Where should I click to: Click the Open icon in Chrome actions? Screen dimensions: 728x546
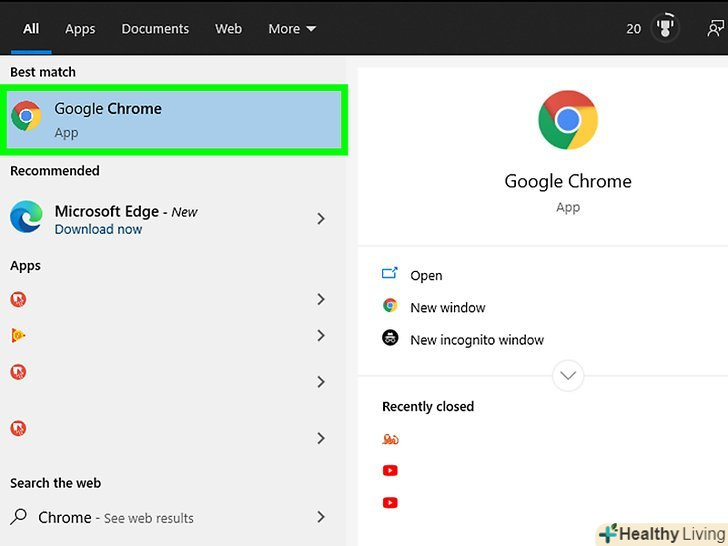[390, 274]
